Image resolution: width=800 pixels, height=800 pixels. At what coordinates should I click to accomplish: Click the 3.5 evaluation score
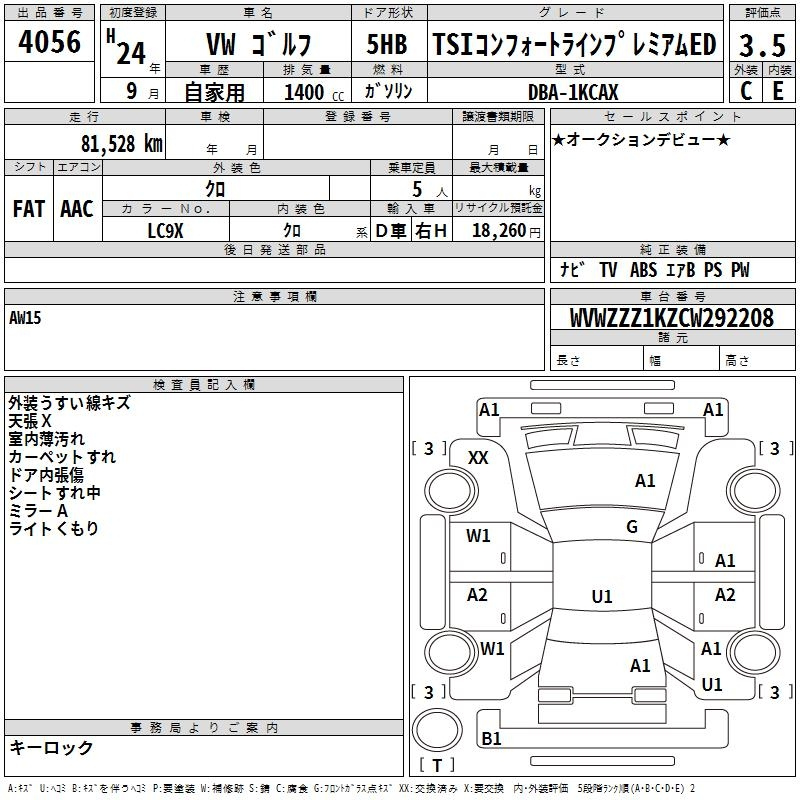(761, 45)
